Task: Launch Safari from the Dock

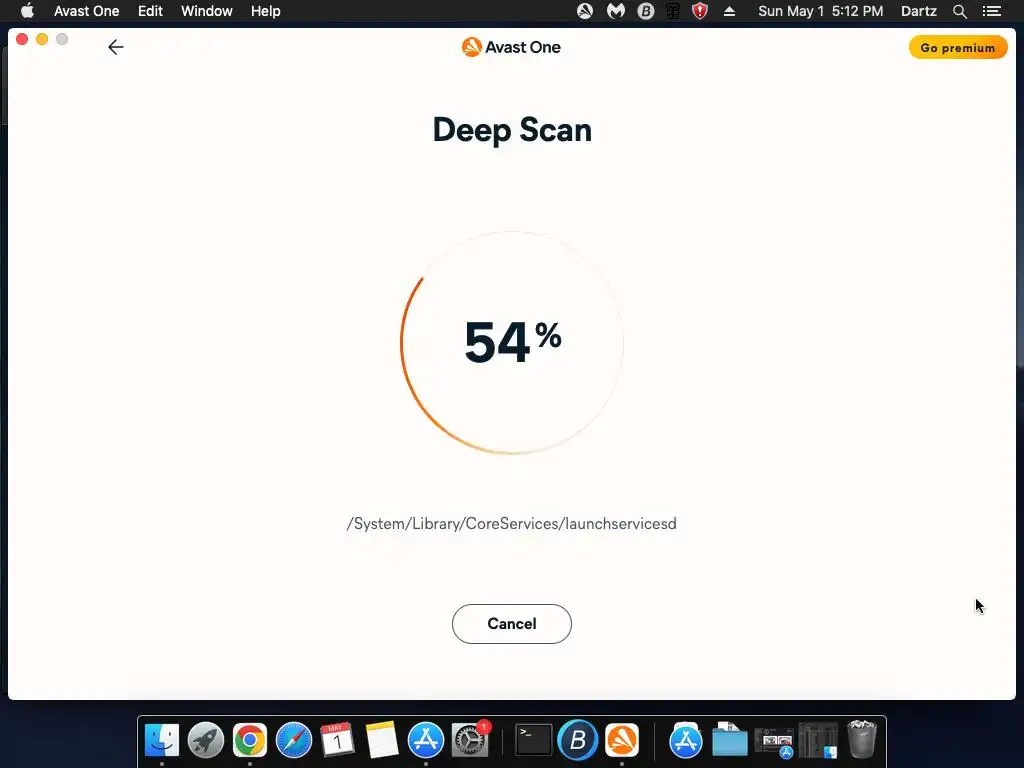Action: 294,741
